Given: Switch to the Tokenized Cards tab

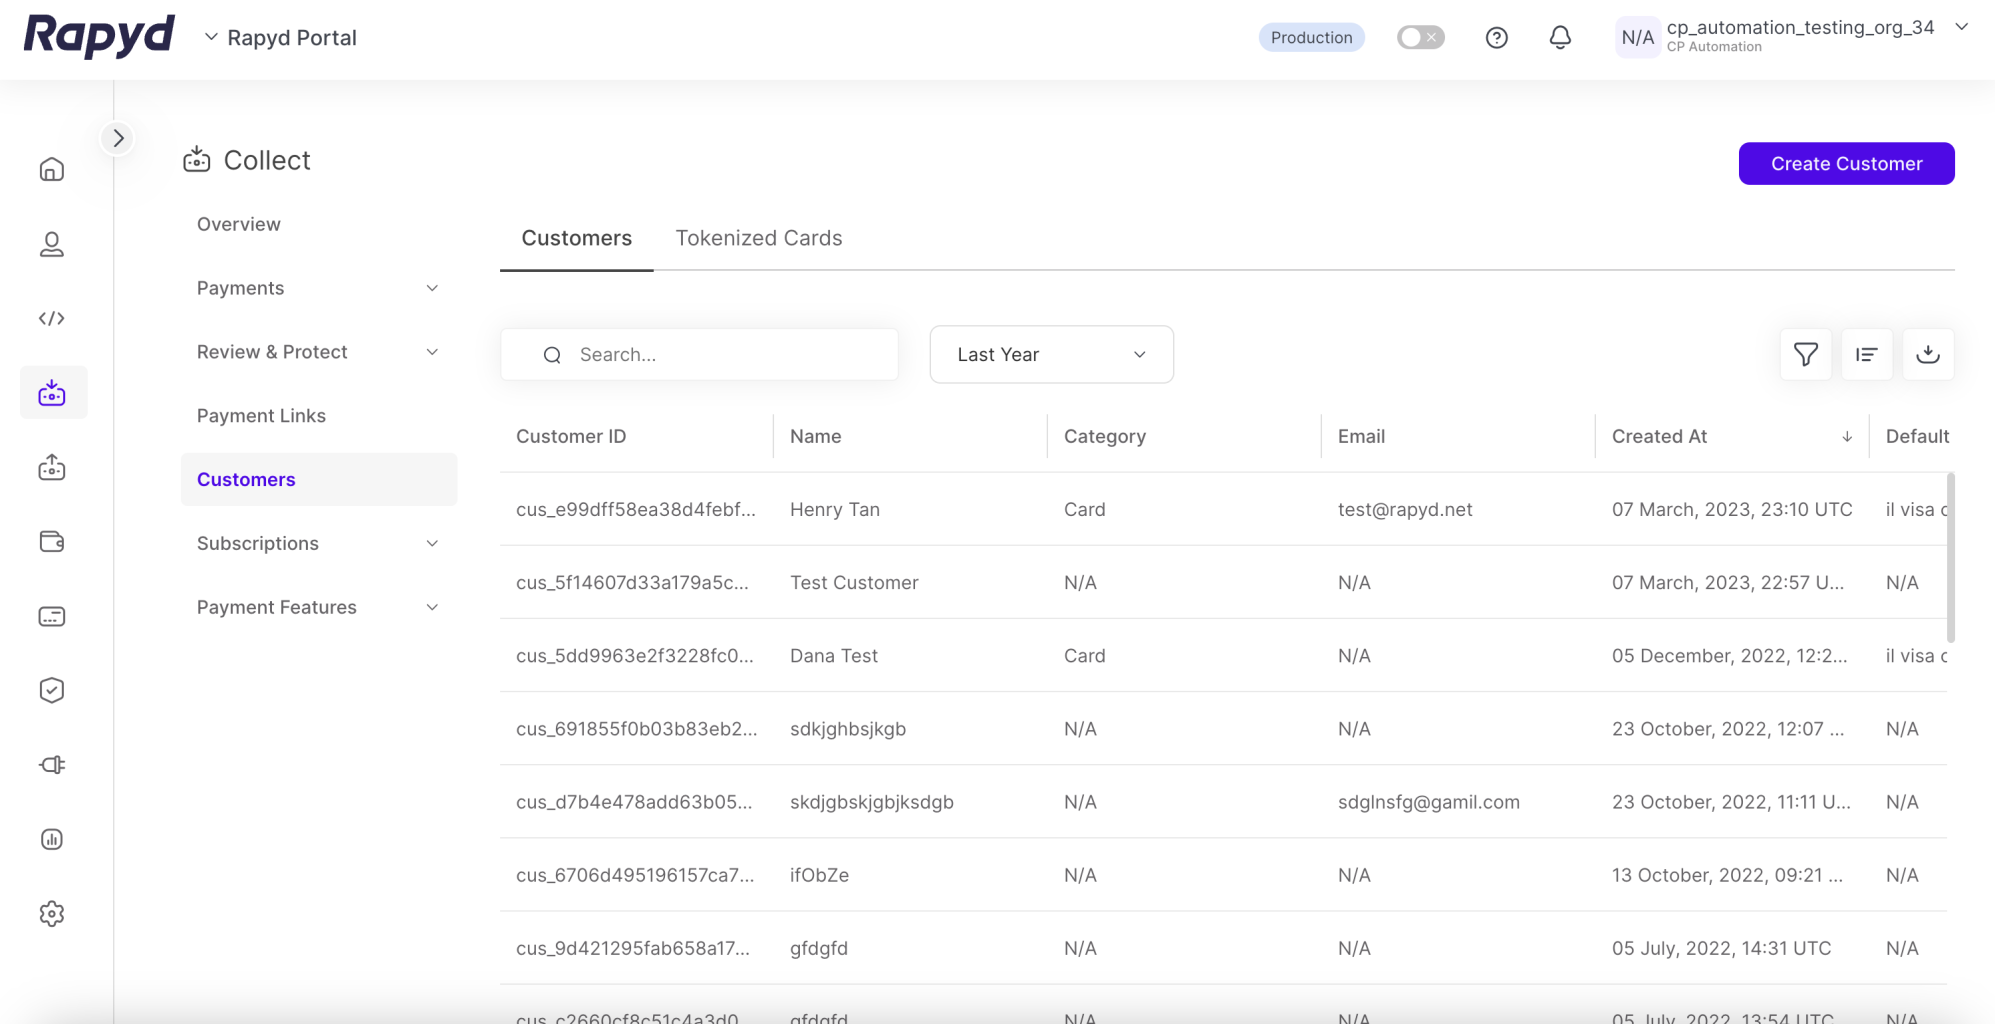Looking at the screenshot, I should click(758, 238).
